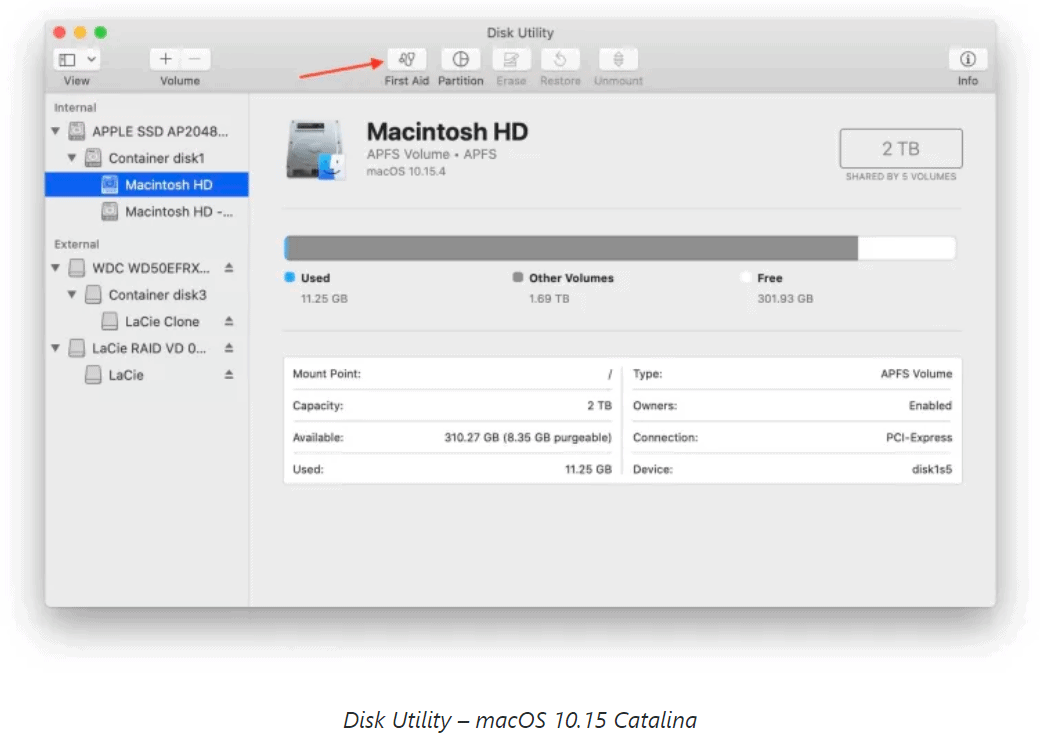1040x741 pixels.
Task: Select the WDC WD50EFRX external disk
Action: (x=147, y=268)
